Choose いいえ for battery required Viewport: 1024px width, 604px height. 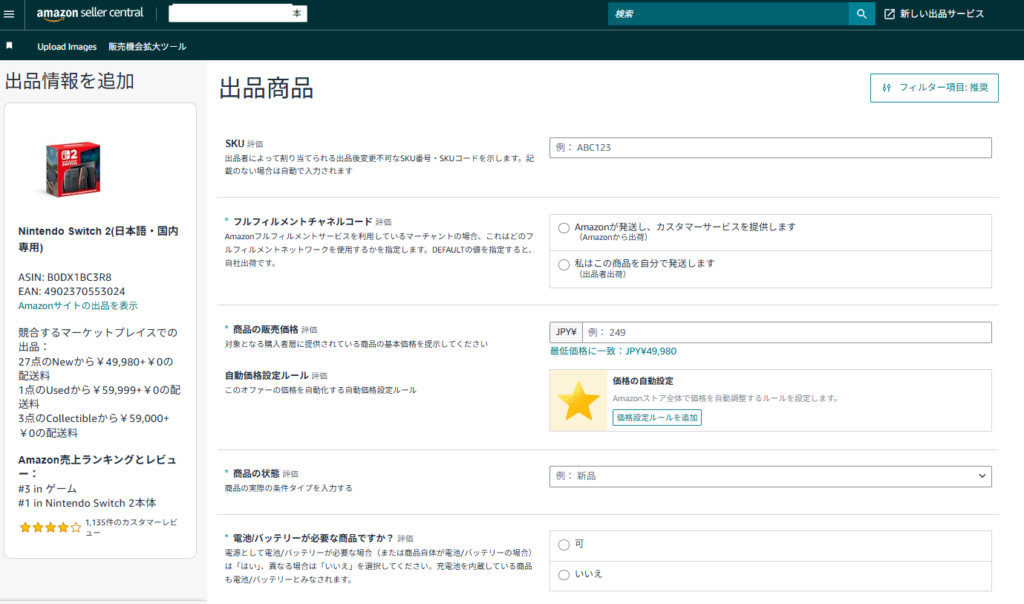click(564, 574)
